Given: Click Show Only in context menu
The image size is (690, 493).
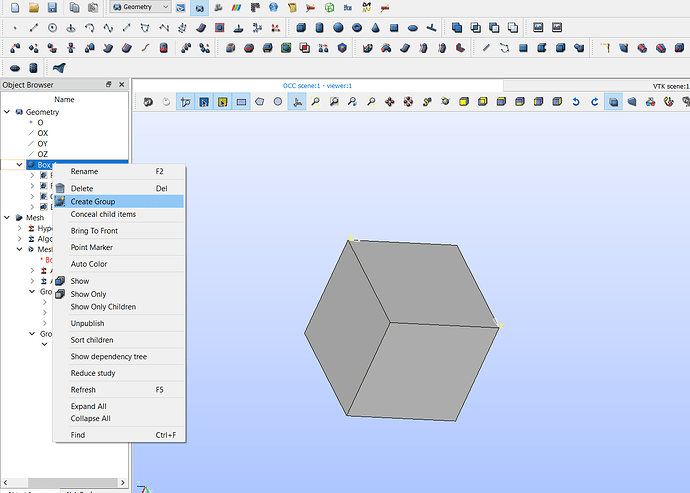Looking at the screenshot, I should pos(88,294).
